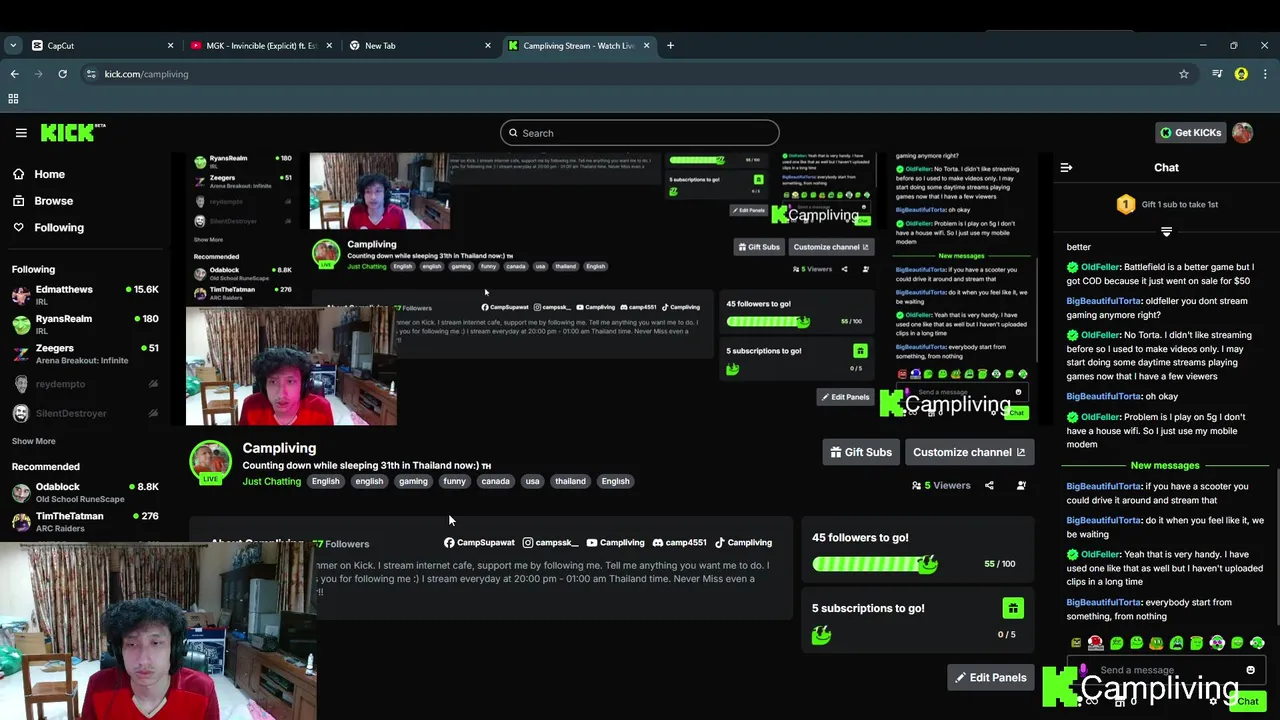
Task: Insert the first emote in the quick emote row
Action: tap(1076, 643)
